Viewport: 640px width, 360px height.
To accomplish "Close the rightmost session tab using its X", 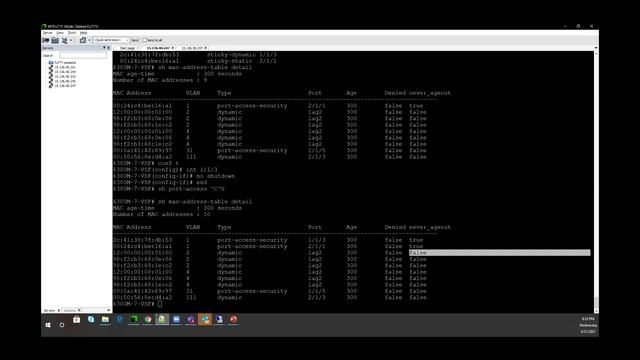I will tap(205, 48).
